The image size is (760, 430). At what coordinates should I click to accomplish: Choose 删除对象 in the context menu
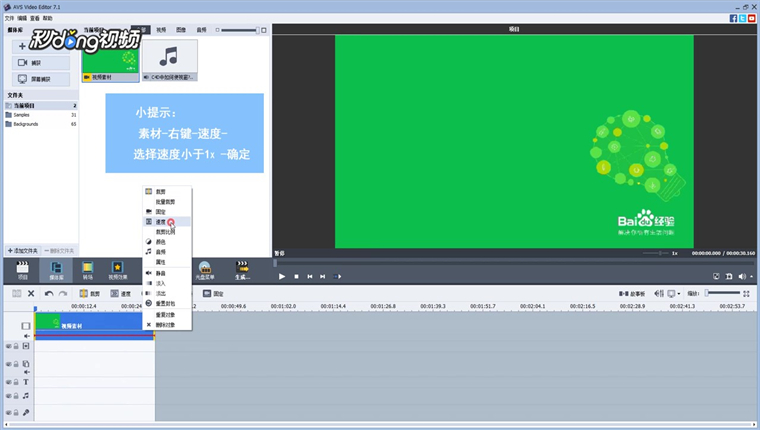(x=167, y=325)
